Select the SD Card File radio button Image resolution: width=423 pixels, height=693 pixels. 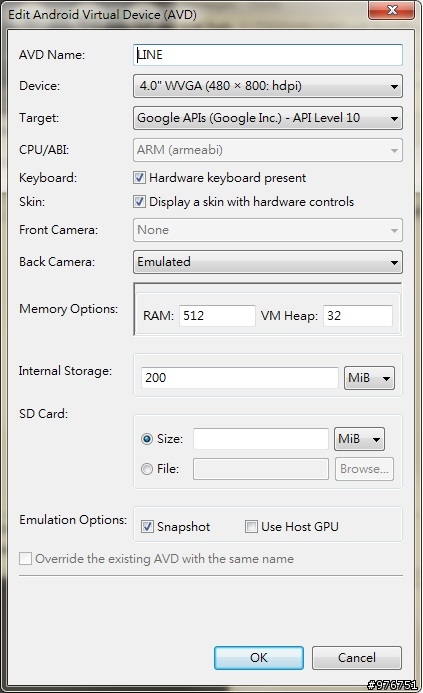[x=147, y=468]
